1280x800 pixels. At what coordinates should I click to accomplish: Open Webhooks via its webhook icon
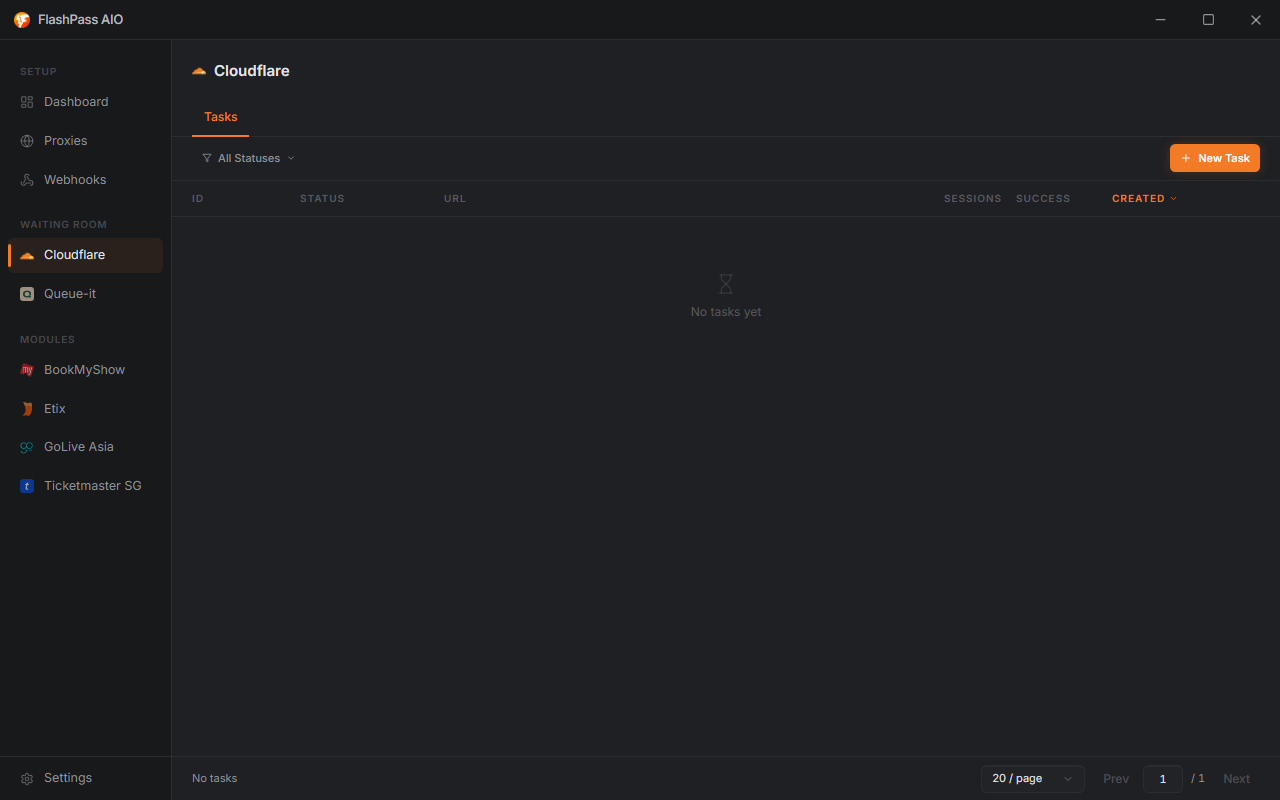pos(27,180)
